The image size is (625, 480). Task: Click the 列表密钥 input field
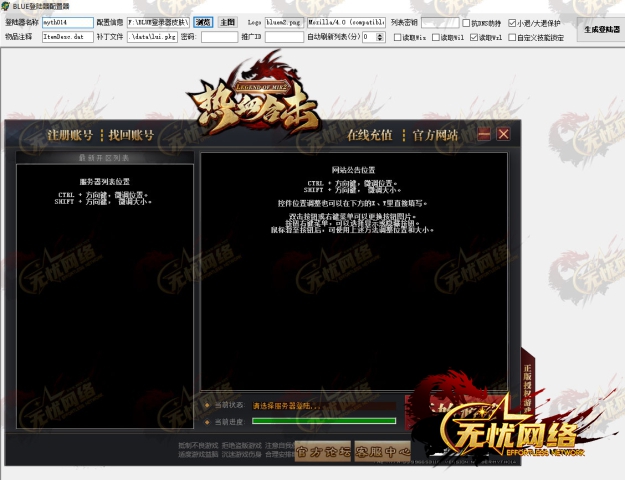coord(440,22)
